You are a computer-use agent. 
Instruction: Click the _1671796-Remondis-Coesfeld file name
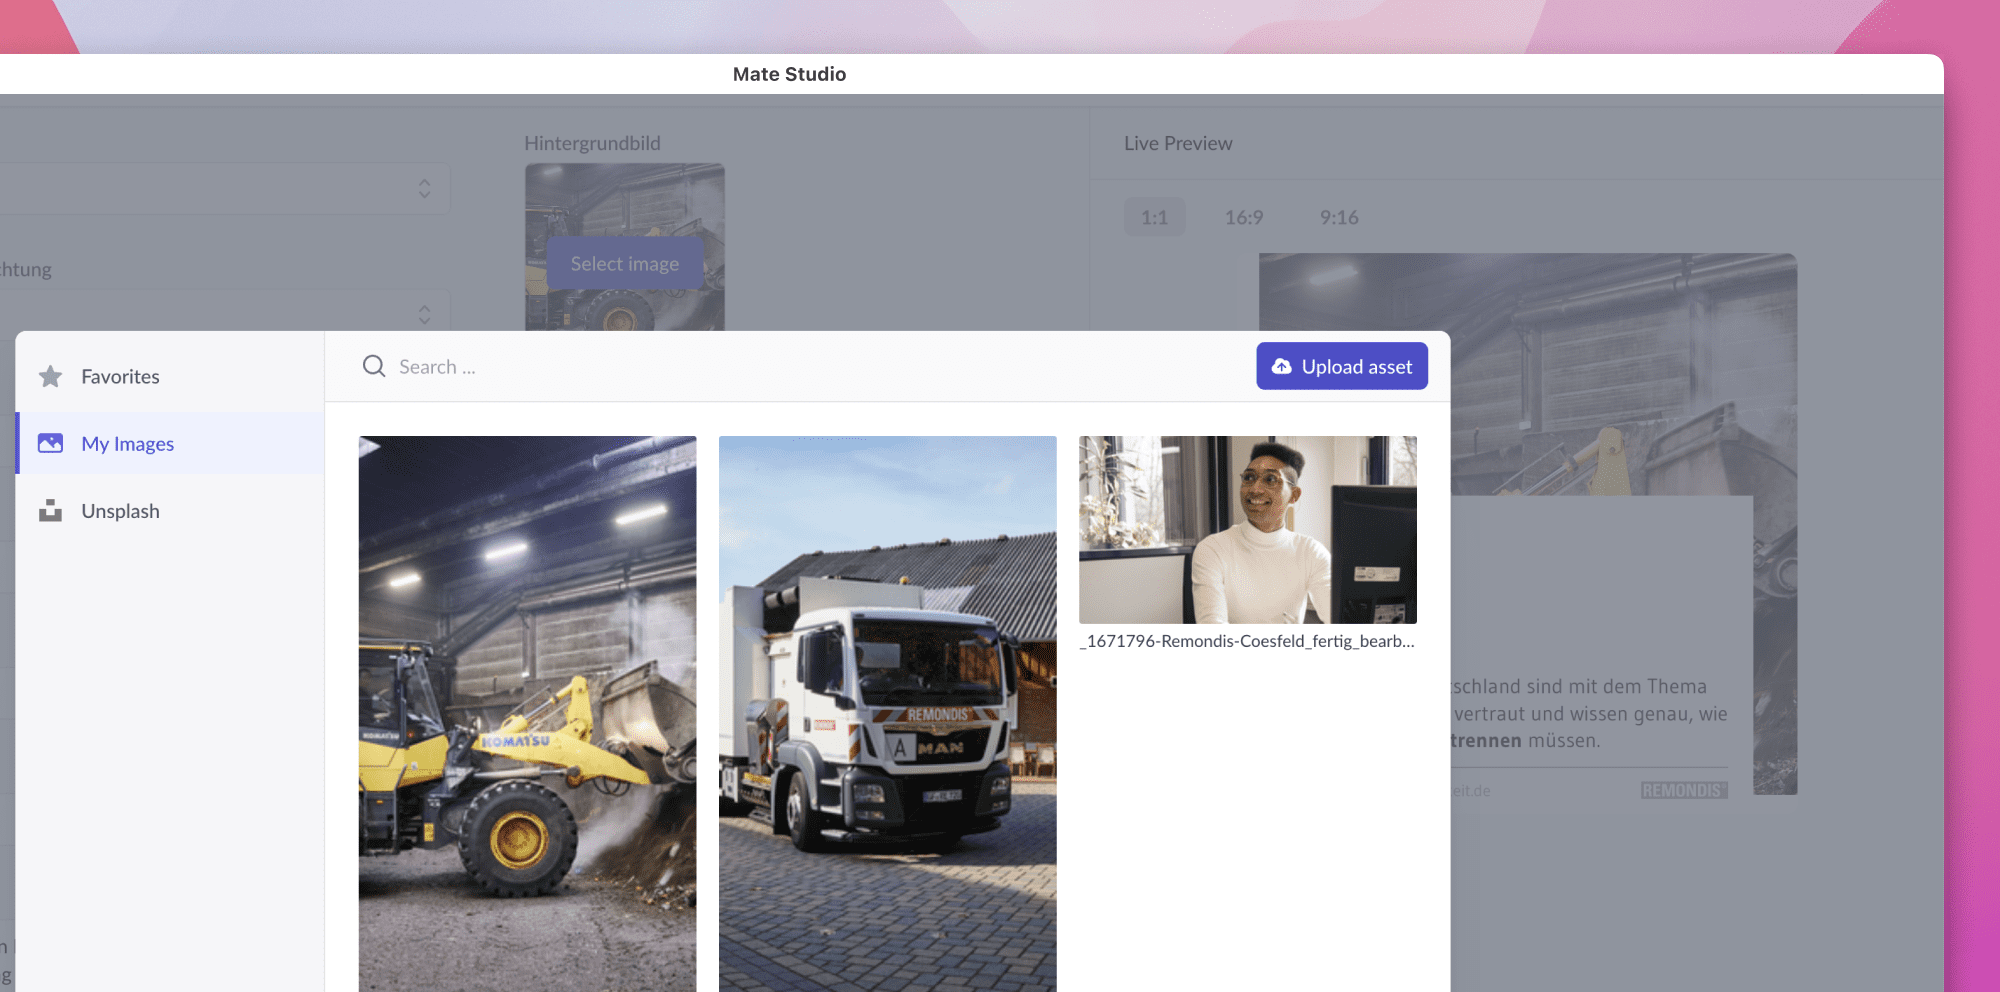tap(1247, 641)
